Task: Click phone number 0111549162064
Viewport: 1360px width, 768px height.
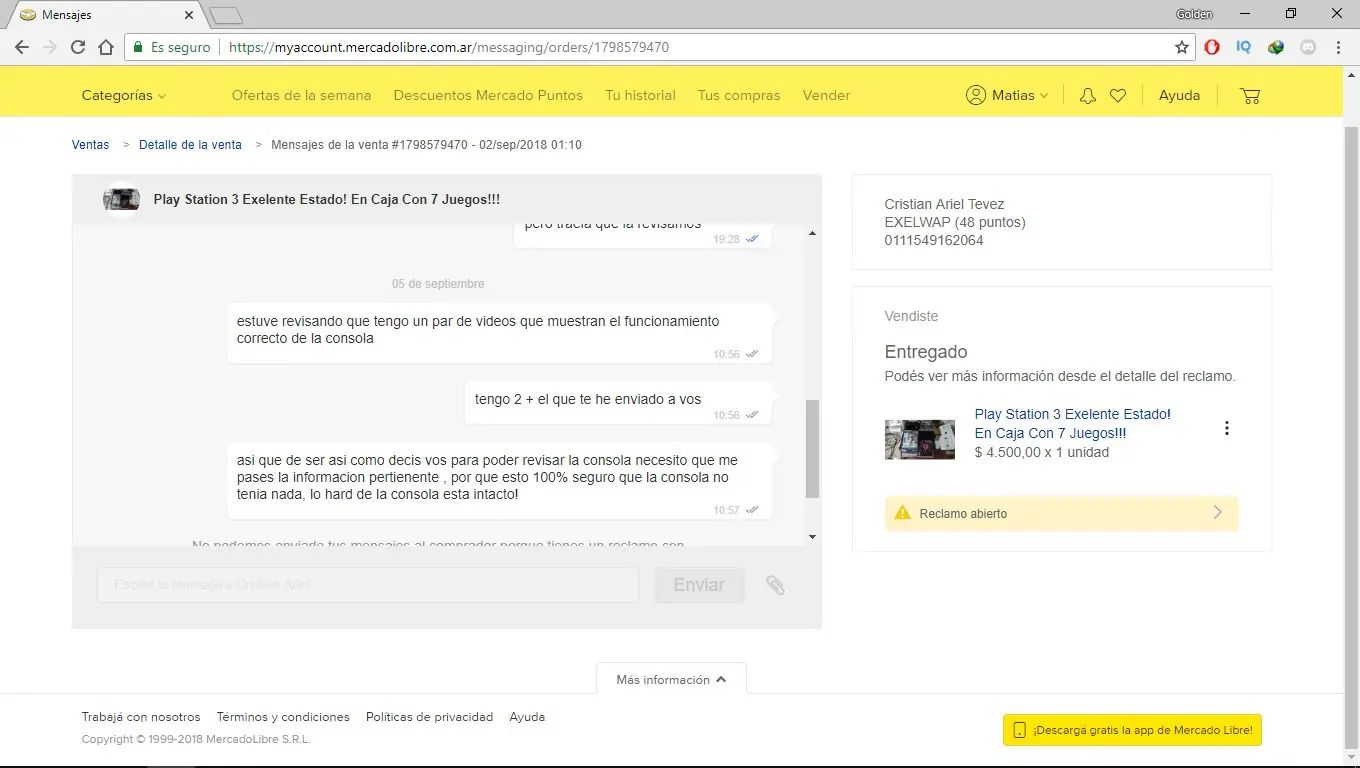Action: pyautogui.click(x=934, y=240)
